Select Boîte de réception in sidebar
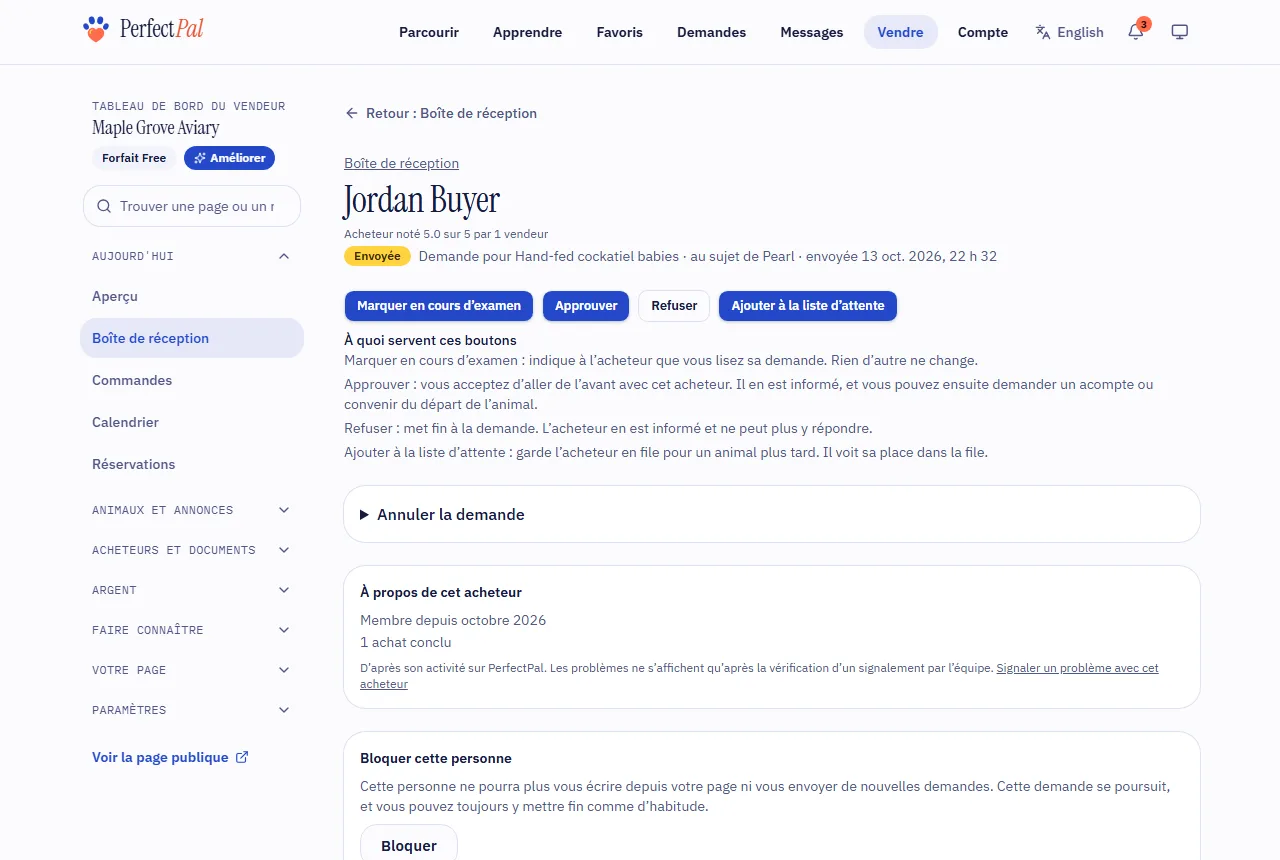The image size is (1280, 860). pos(192,338)
